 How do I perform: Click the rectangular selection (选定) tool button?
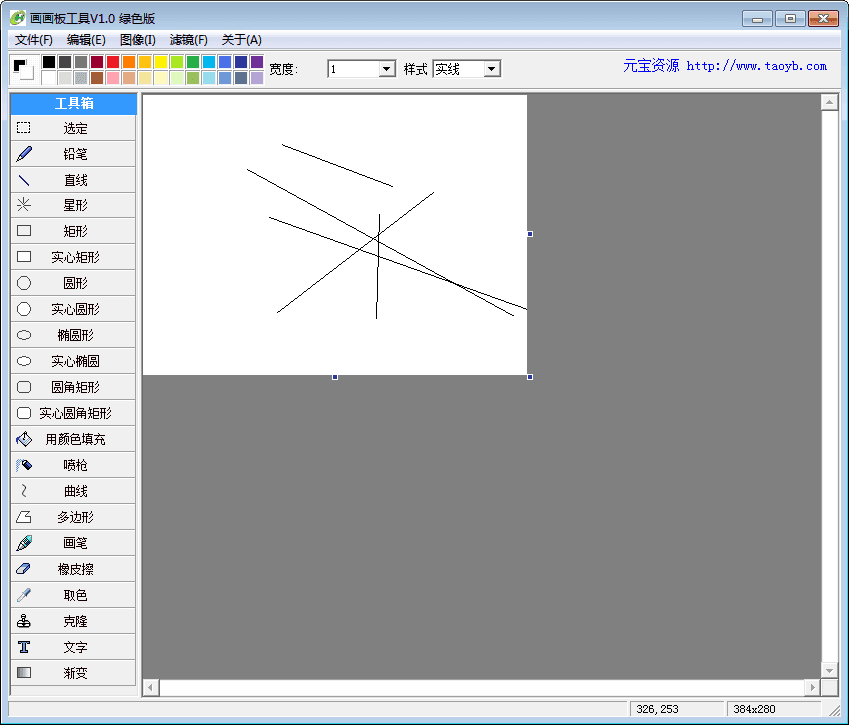[x=73, y=128]
